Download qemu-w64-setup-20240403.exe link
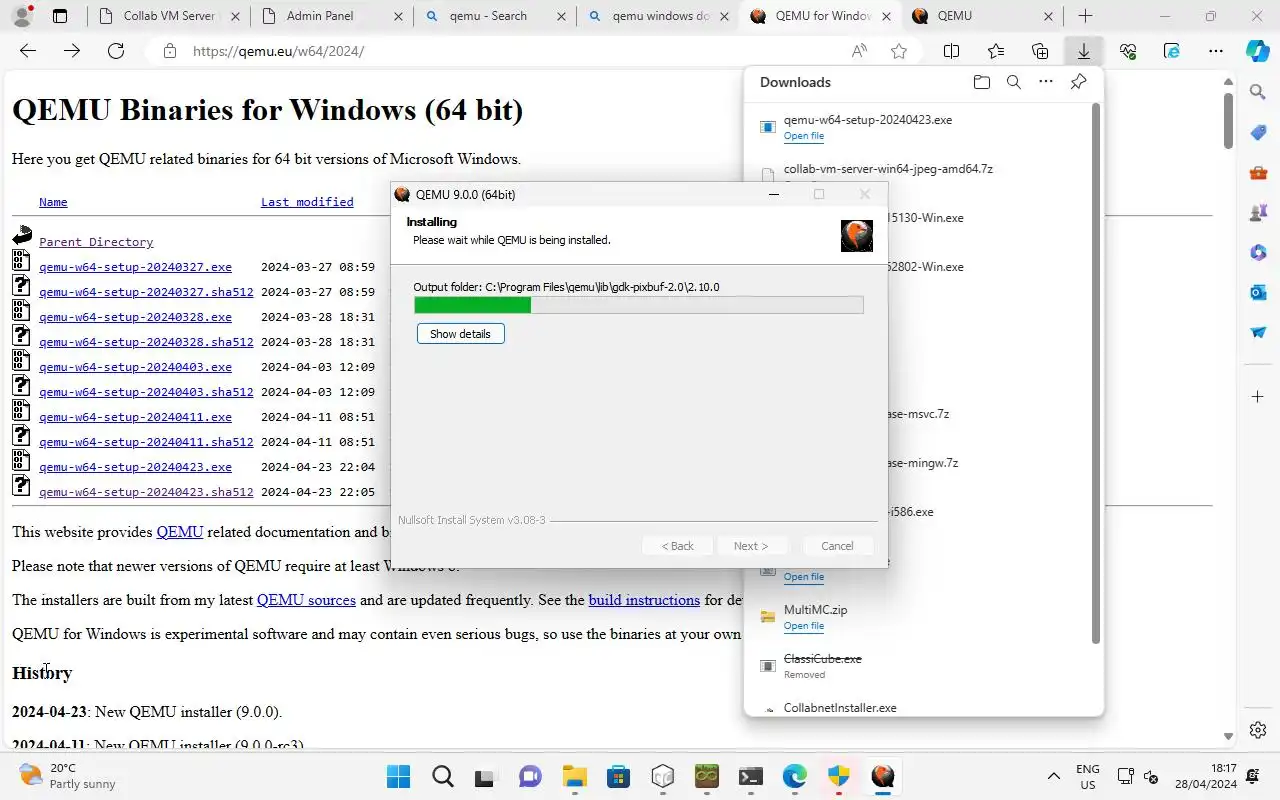 tap(135, 367)
